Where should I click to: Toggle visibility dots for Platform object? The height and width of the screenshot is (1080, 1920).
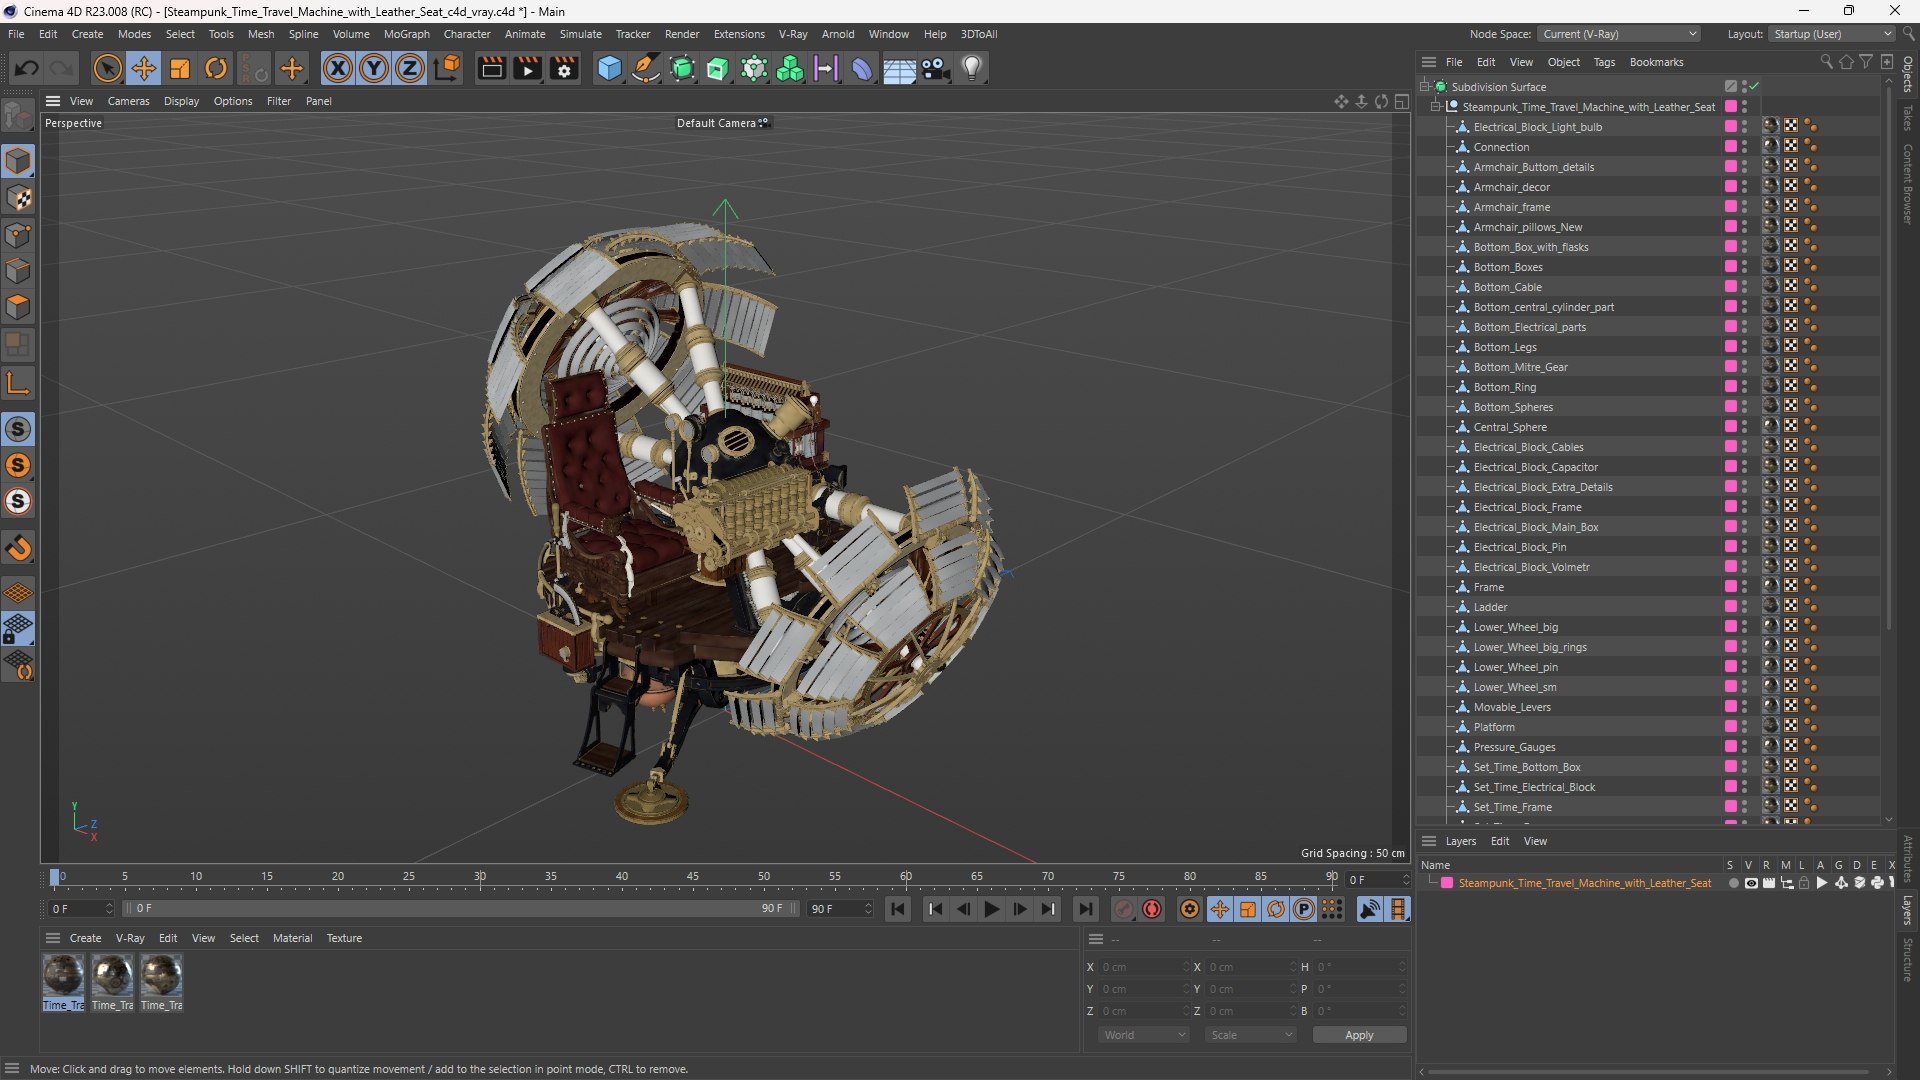[1745, 727]
